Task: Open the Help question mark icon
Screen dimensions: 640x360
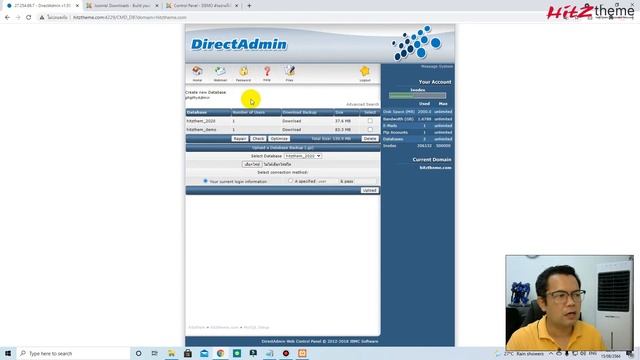Action: click(x=267, y=73)
